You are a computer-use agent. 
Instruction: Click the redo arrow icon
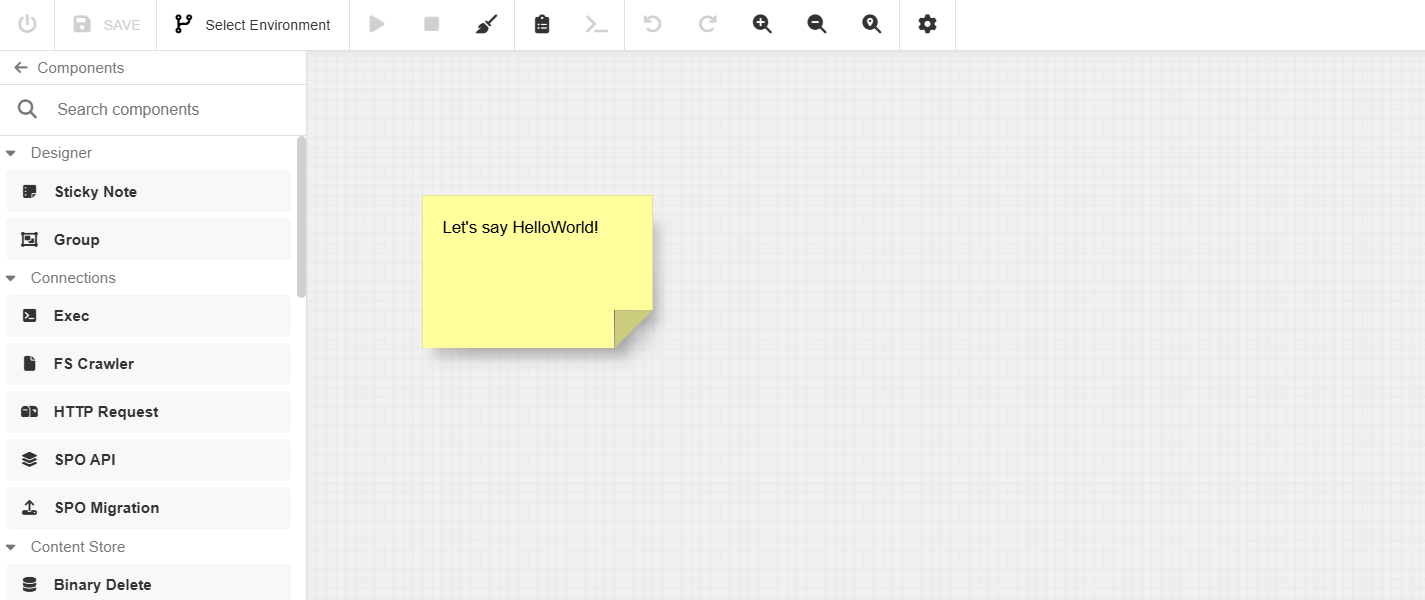(708, 25)
